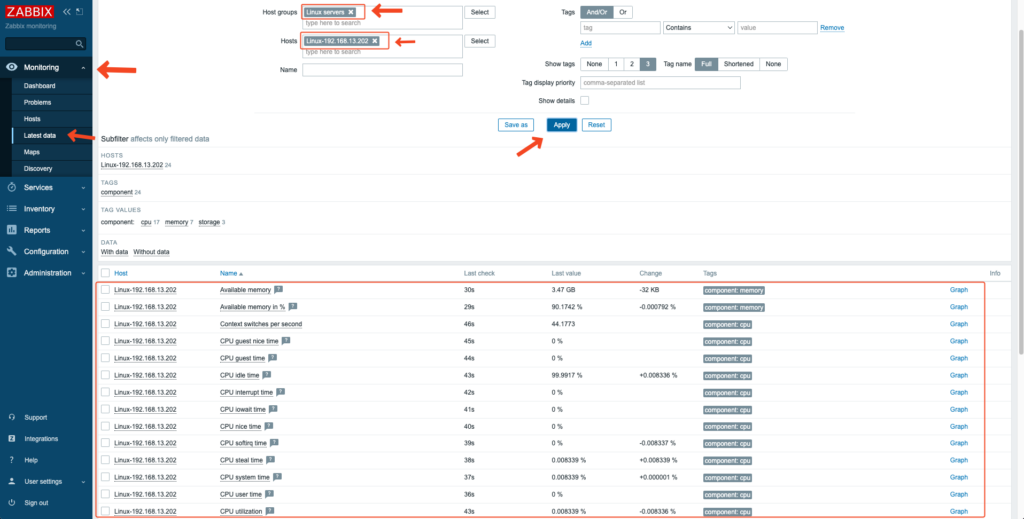
Task: Set Show tags to None
Action: coord(594,64)
